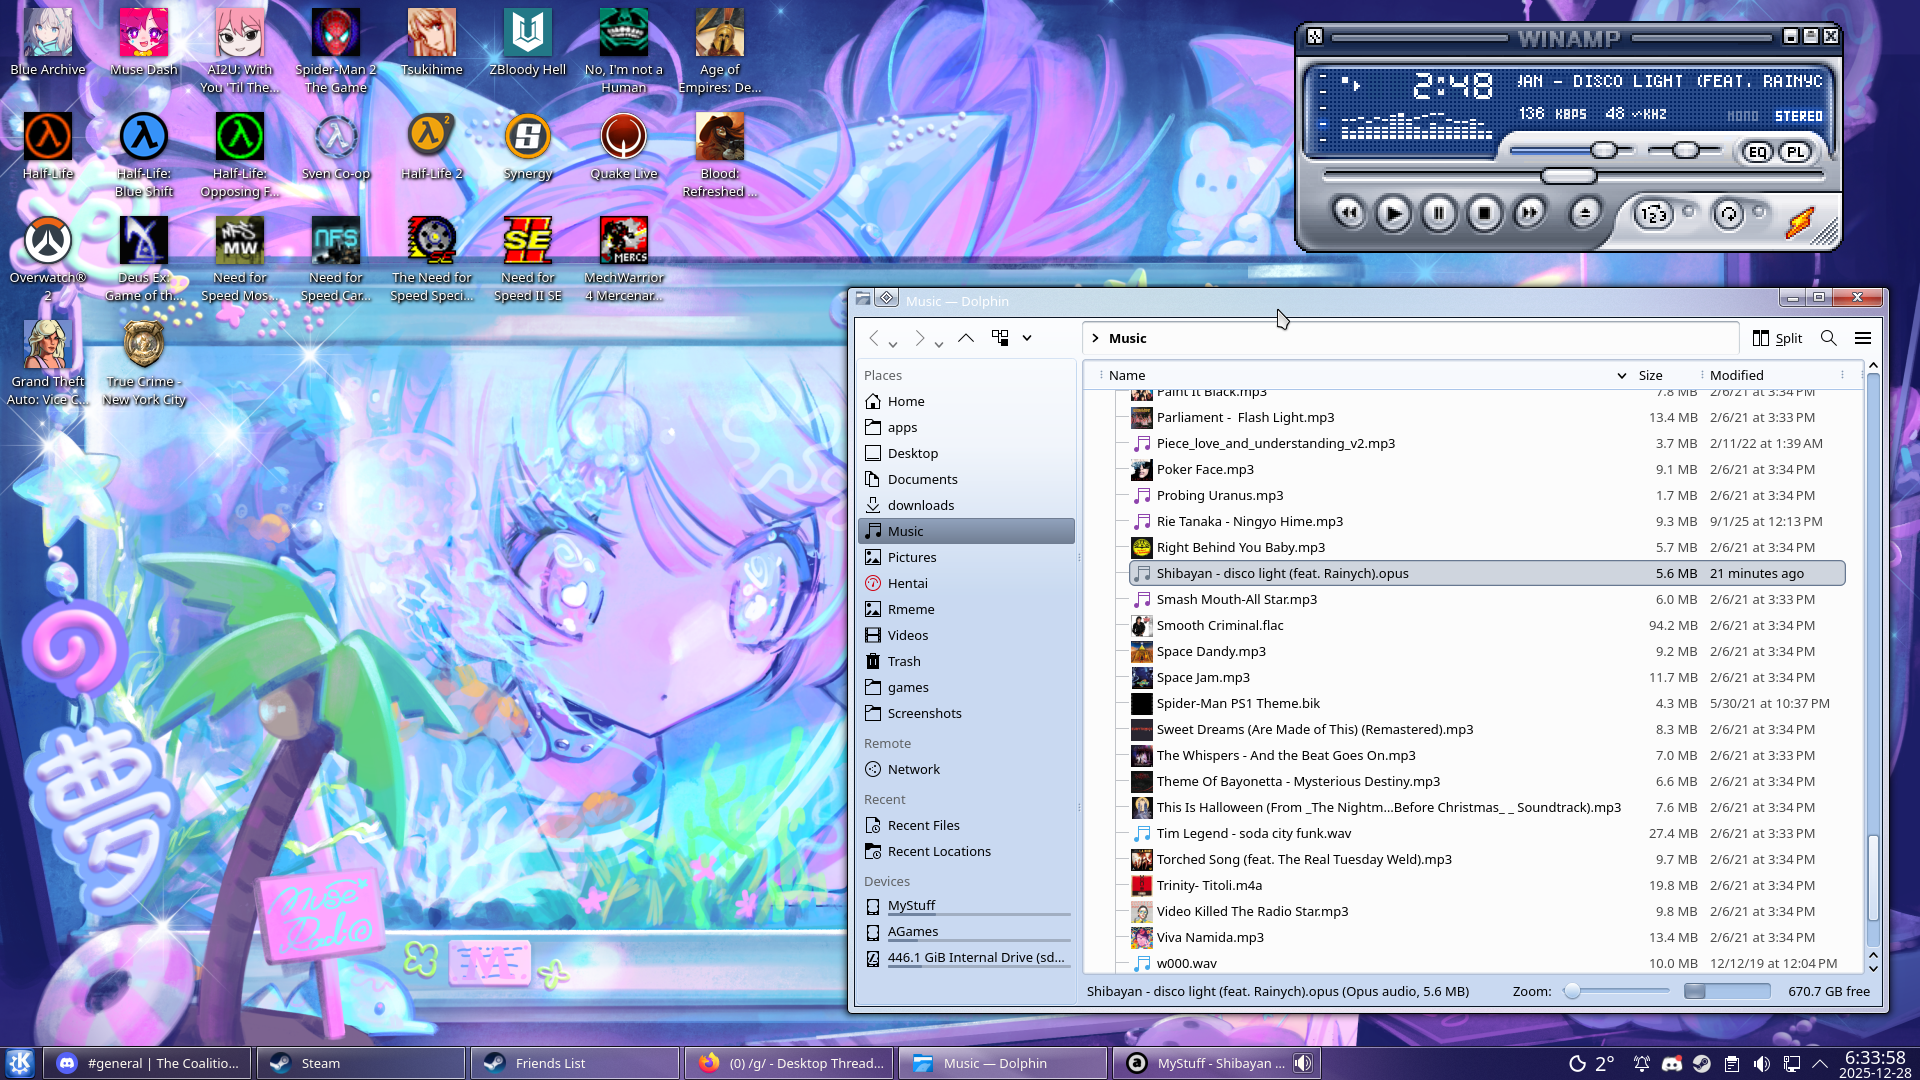Screen dimensions: 1920x1080
Task: Expand the view mode dropdown arrow
Action: click(1027, 338)
